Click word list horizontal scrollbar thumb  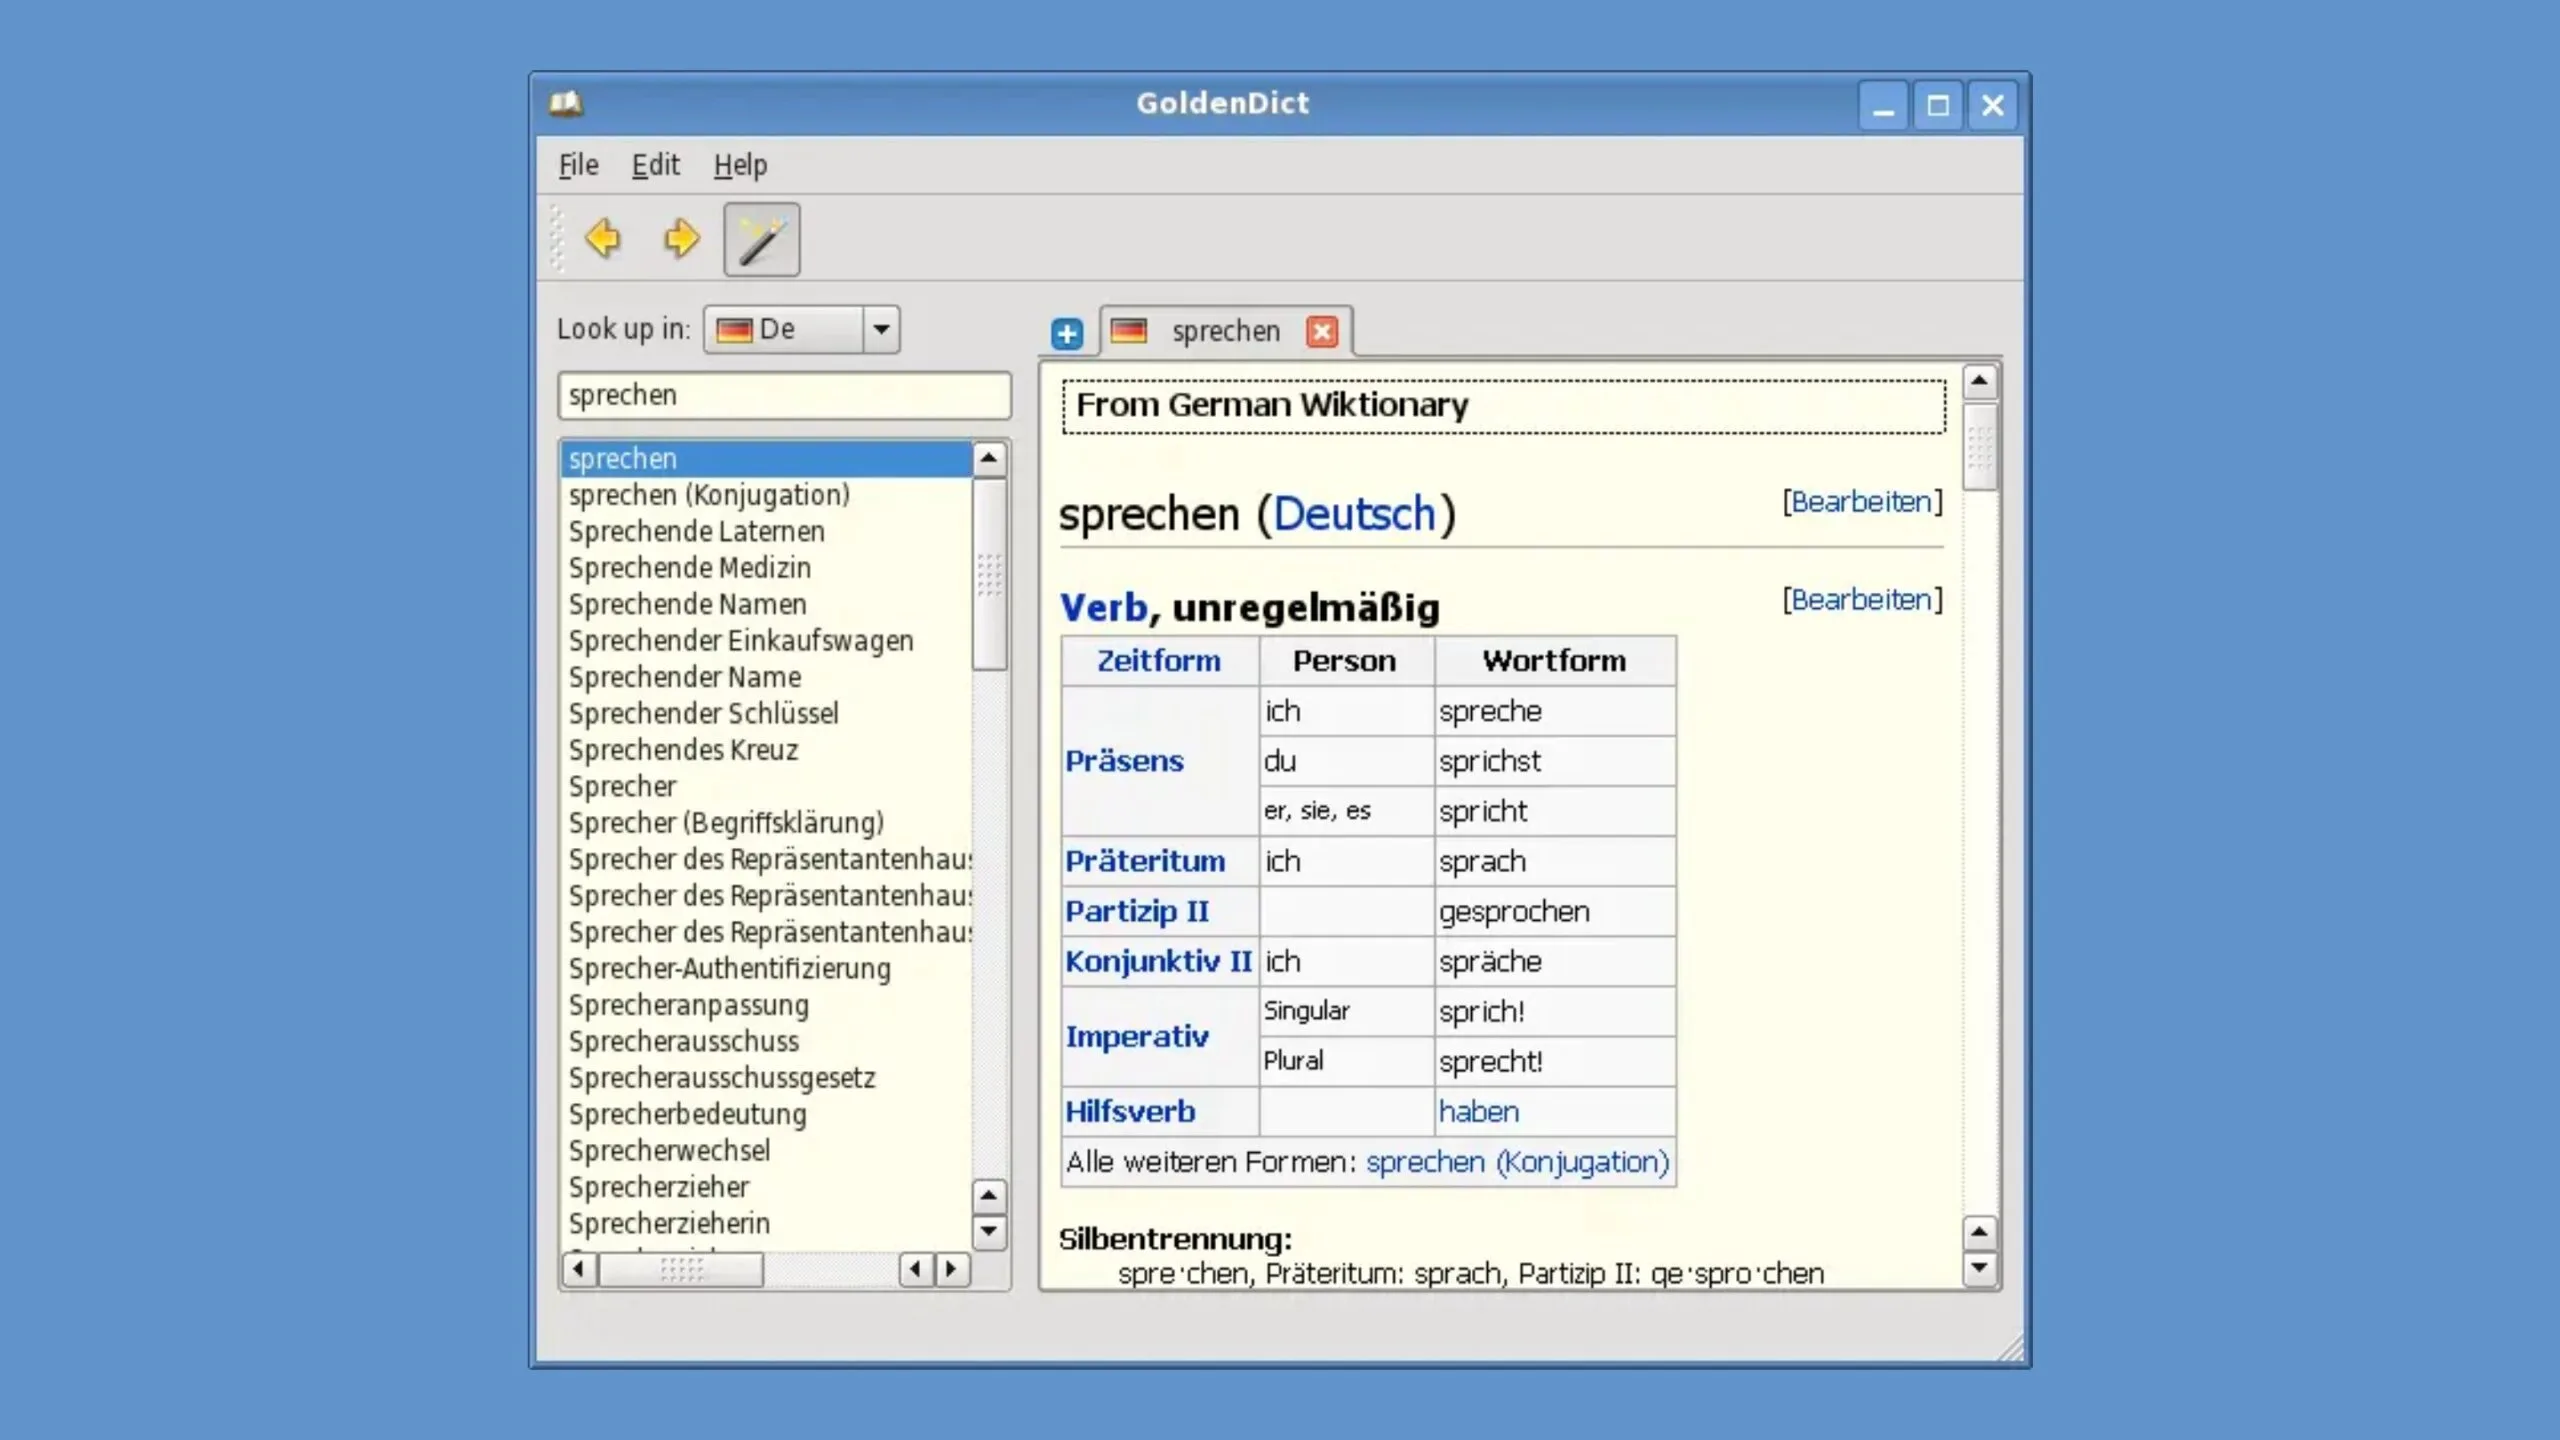point(681,1270)
